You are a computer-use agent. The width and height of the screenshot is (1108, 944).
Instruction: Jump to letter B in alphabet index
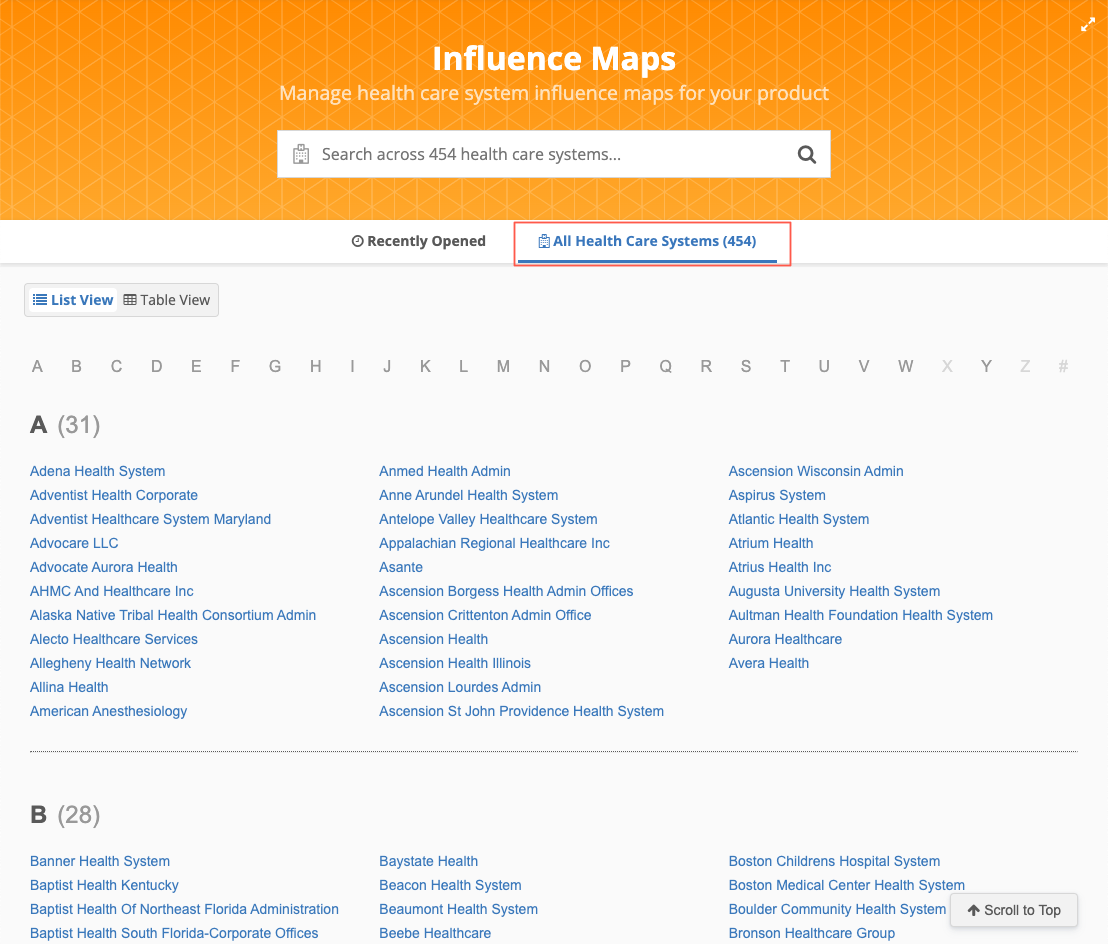[76, 366]
